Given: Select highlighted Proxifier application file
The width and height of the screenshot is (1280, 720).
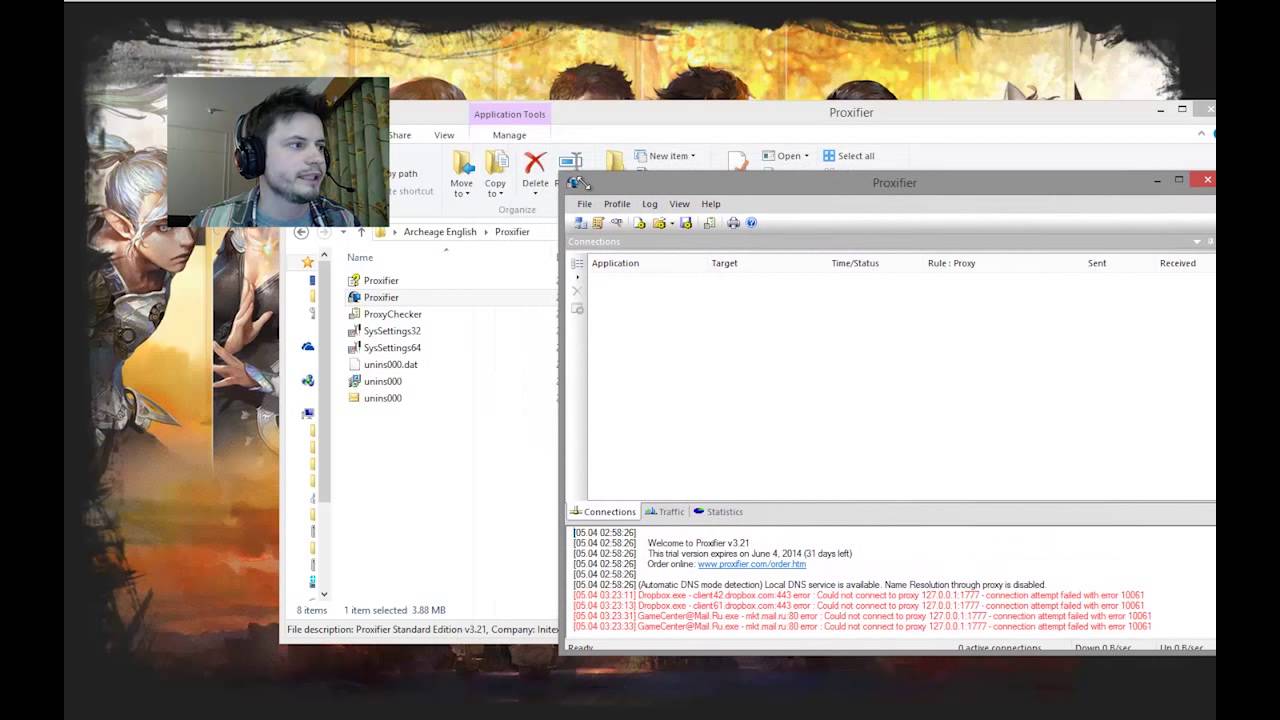Looking at the screenshot, I should [373, 297].
